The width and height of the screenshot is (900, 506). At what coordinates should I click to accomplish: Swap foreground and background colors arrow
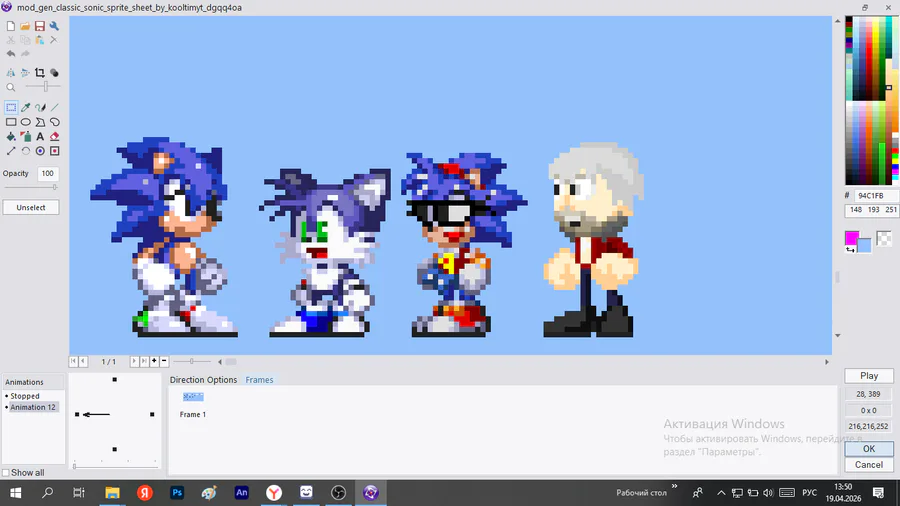[850, 250]
